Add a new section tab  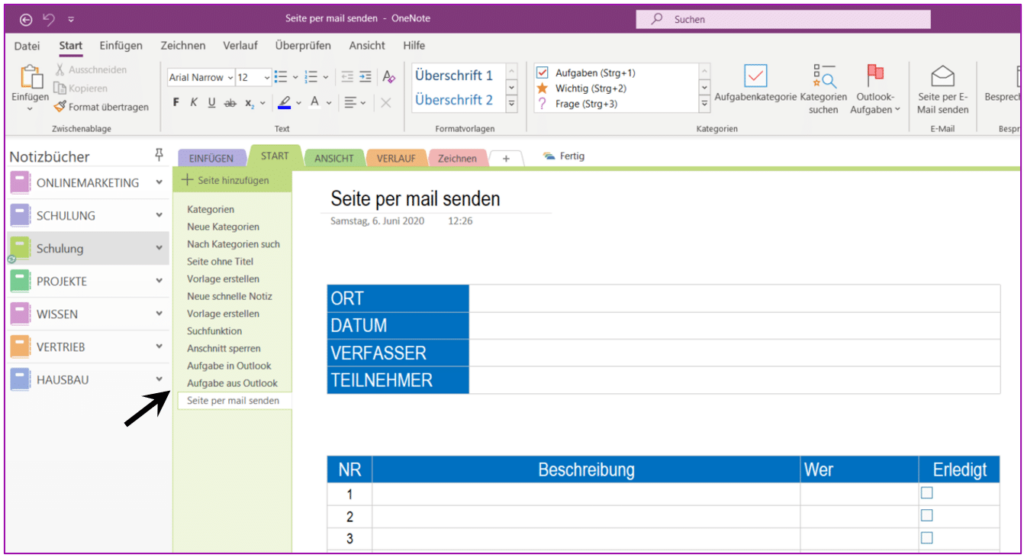pos(506,159)
